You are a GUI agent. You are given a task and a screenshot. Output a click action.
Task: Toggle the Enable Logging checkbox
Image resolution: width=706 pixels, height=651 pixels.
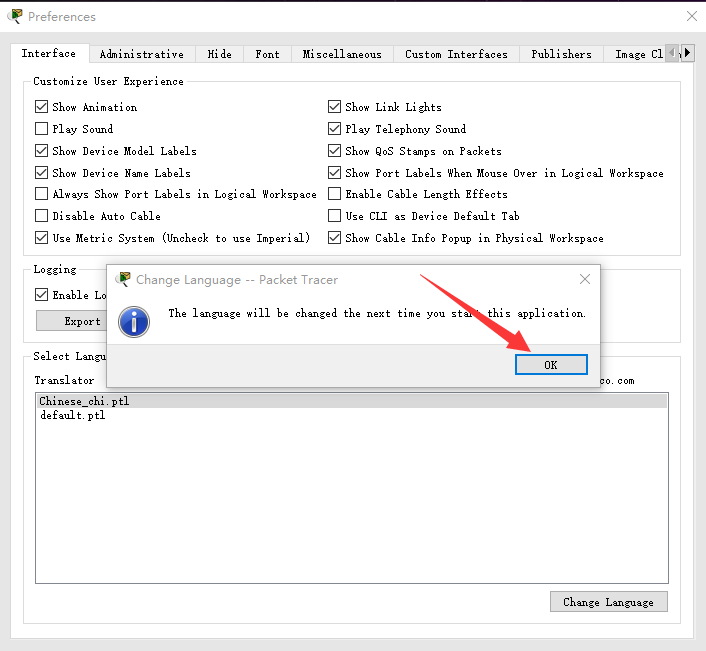[41, 295]
